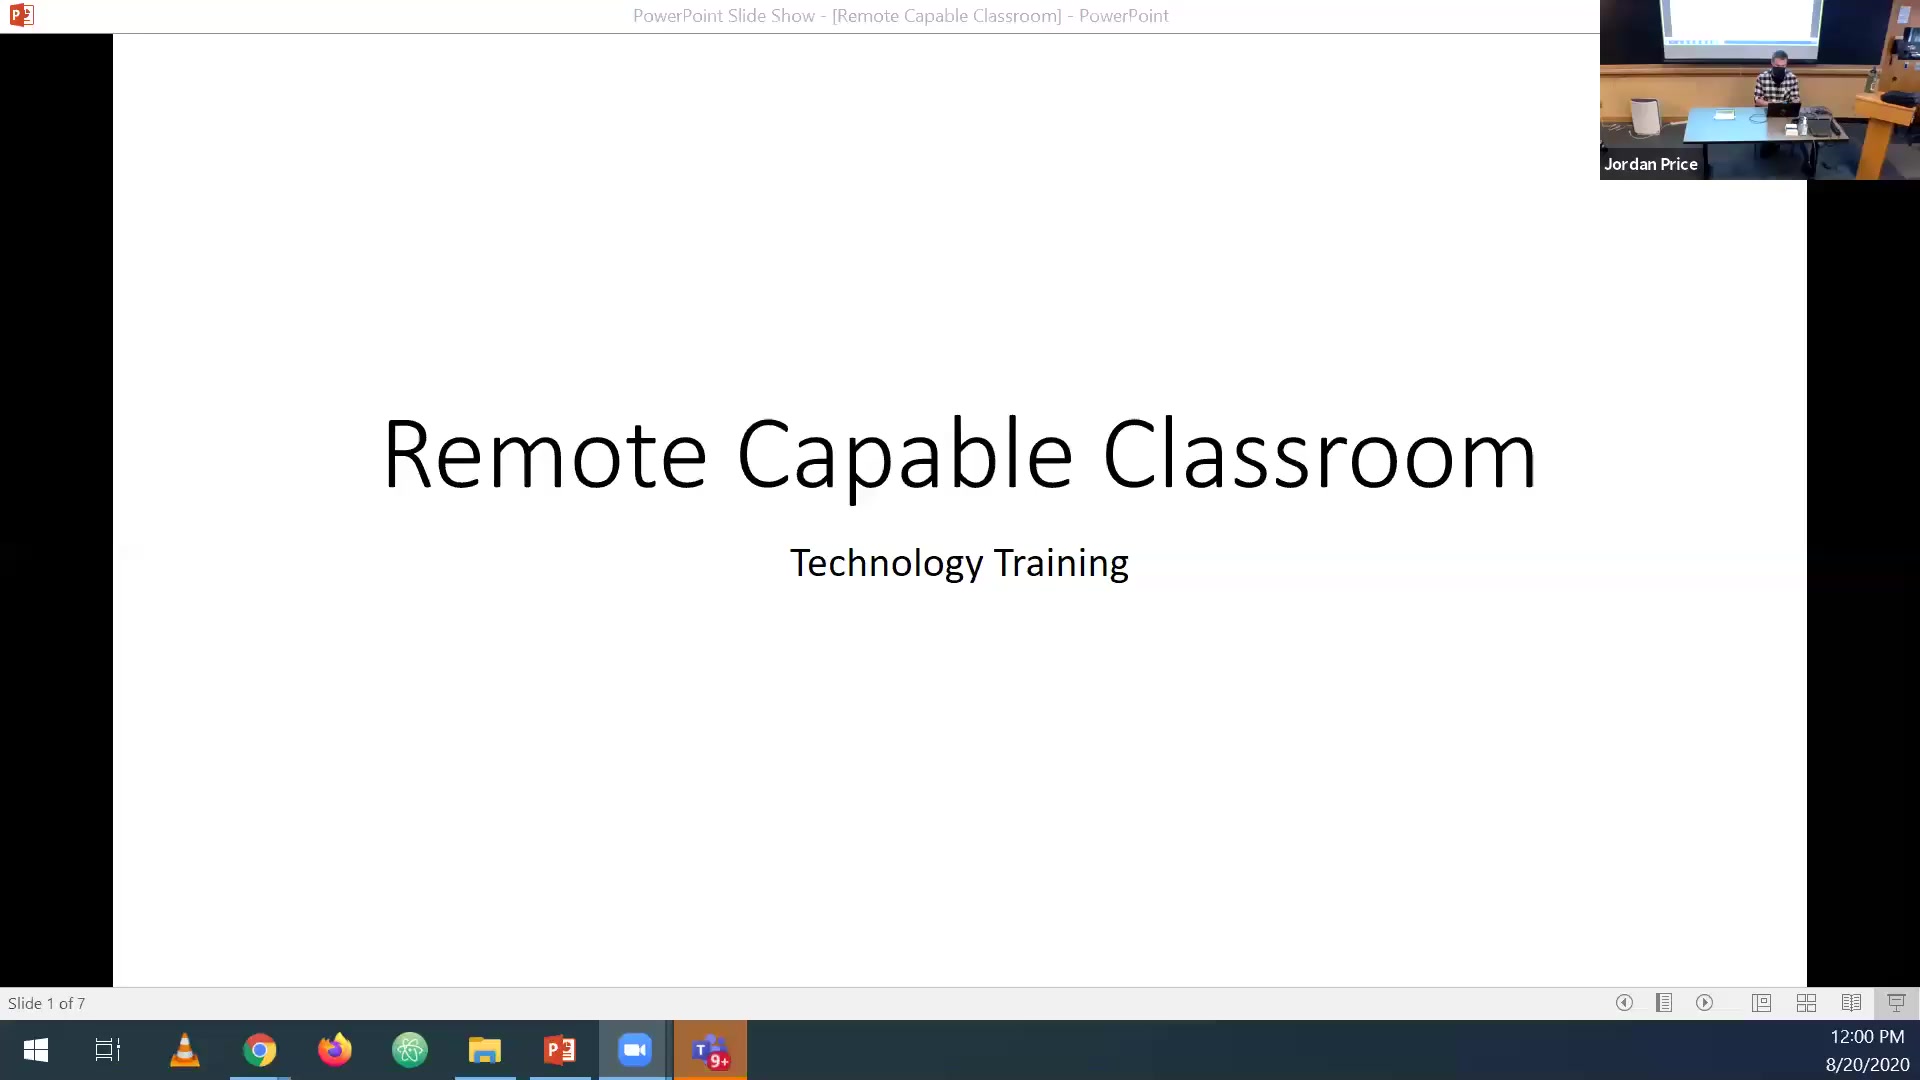Click the Windows Start button
Screen dimensions: 1920x1080
(x=35, y=1050)
